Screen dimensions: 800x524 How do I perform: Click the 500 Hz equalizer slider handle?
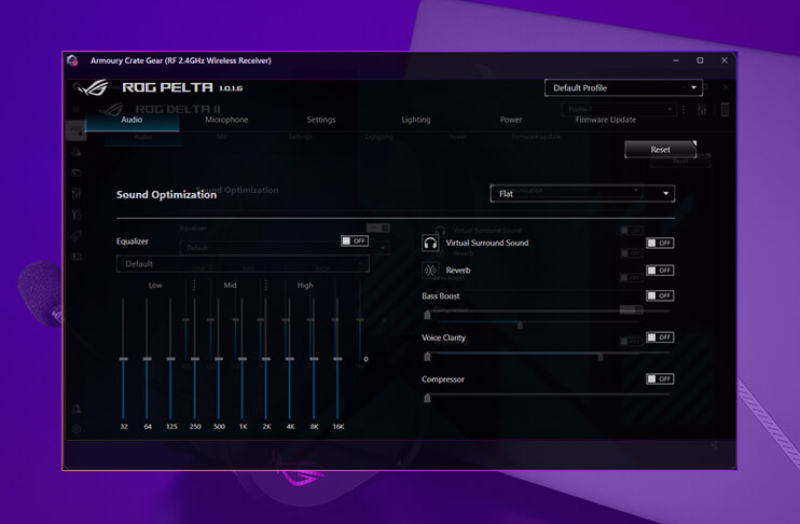[218, 359]
